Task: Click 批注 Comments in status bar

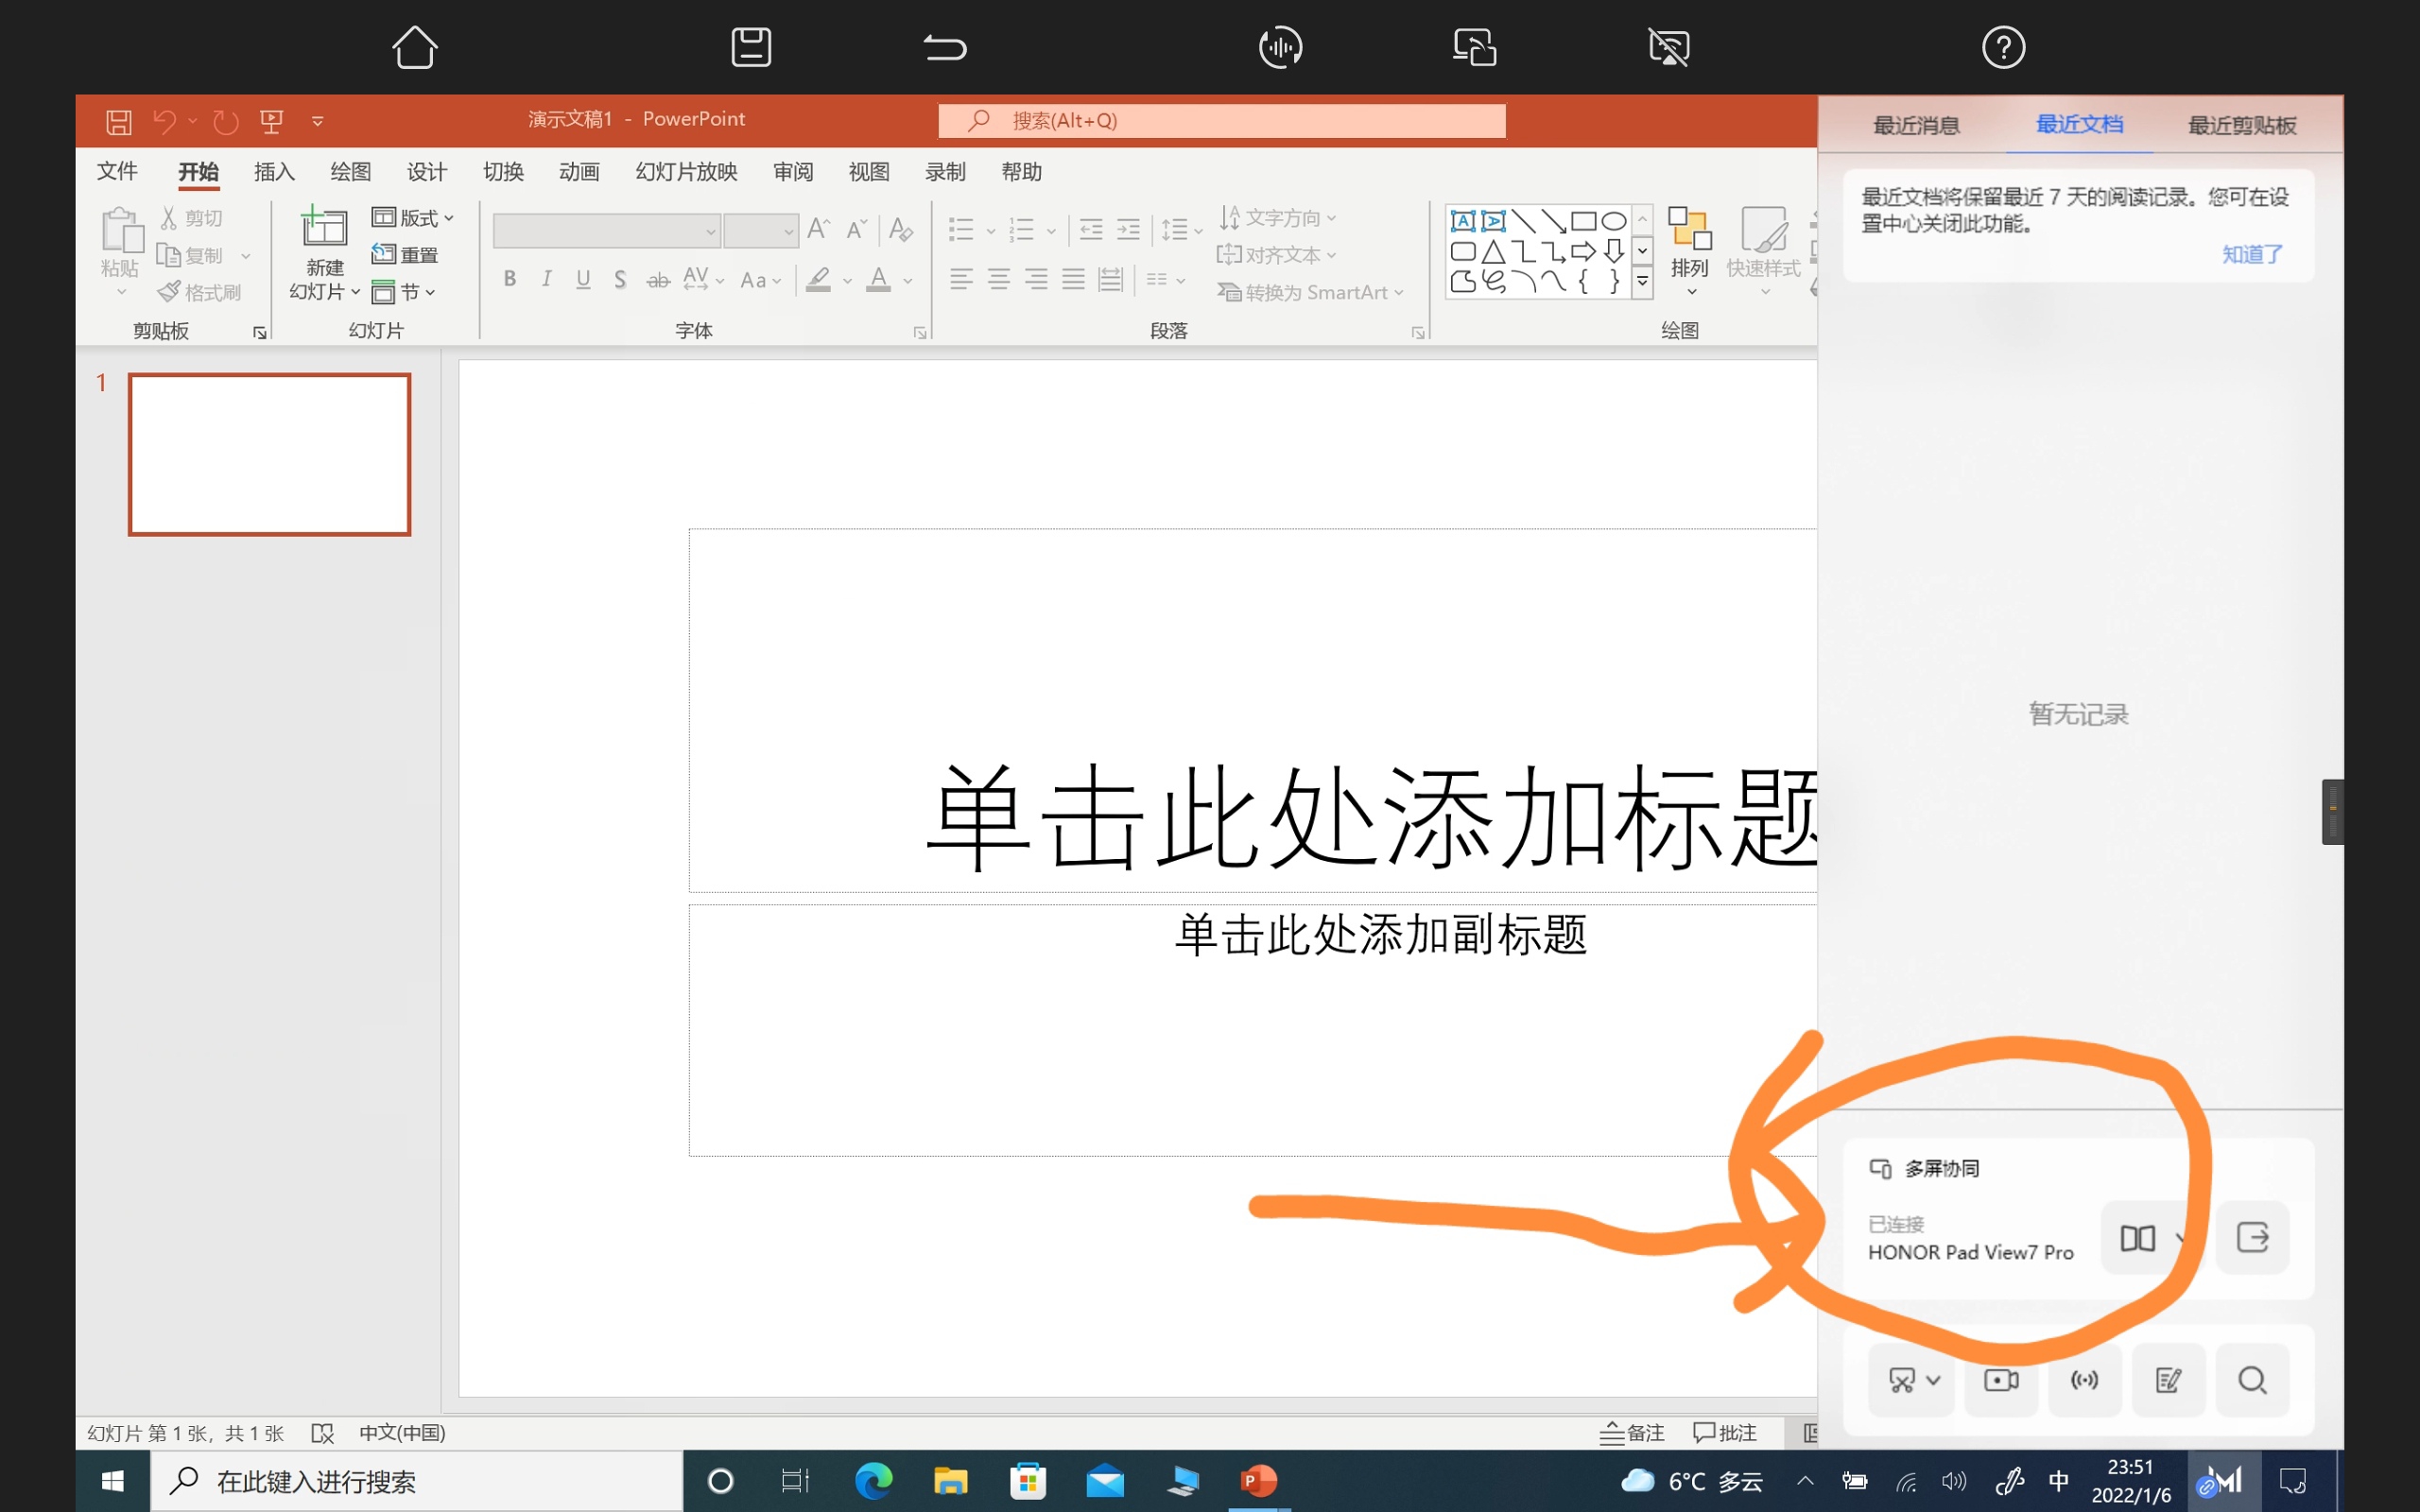Action: [1725, 1433]
